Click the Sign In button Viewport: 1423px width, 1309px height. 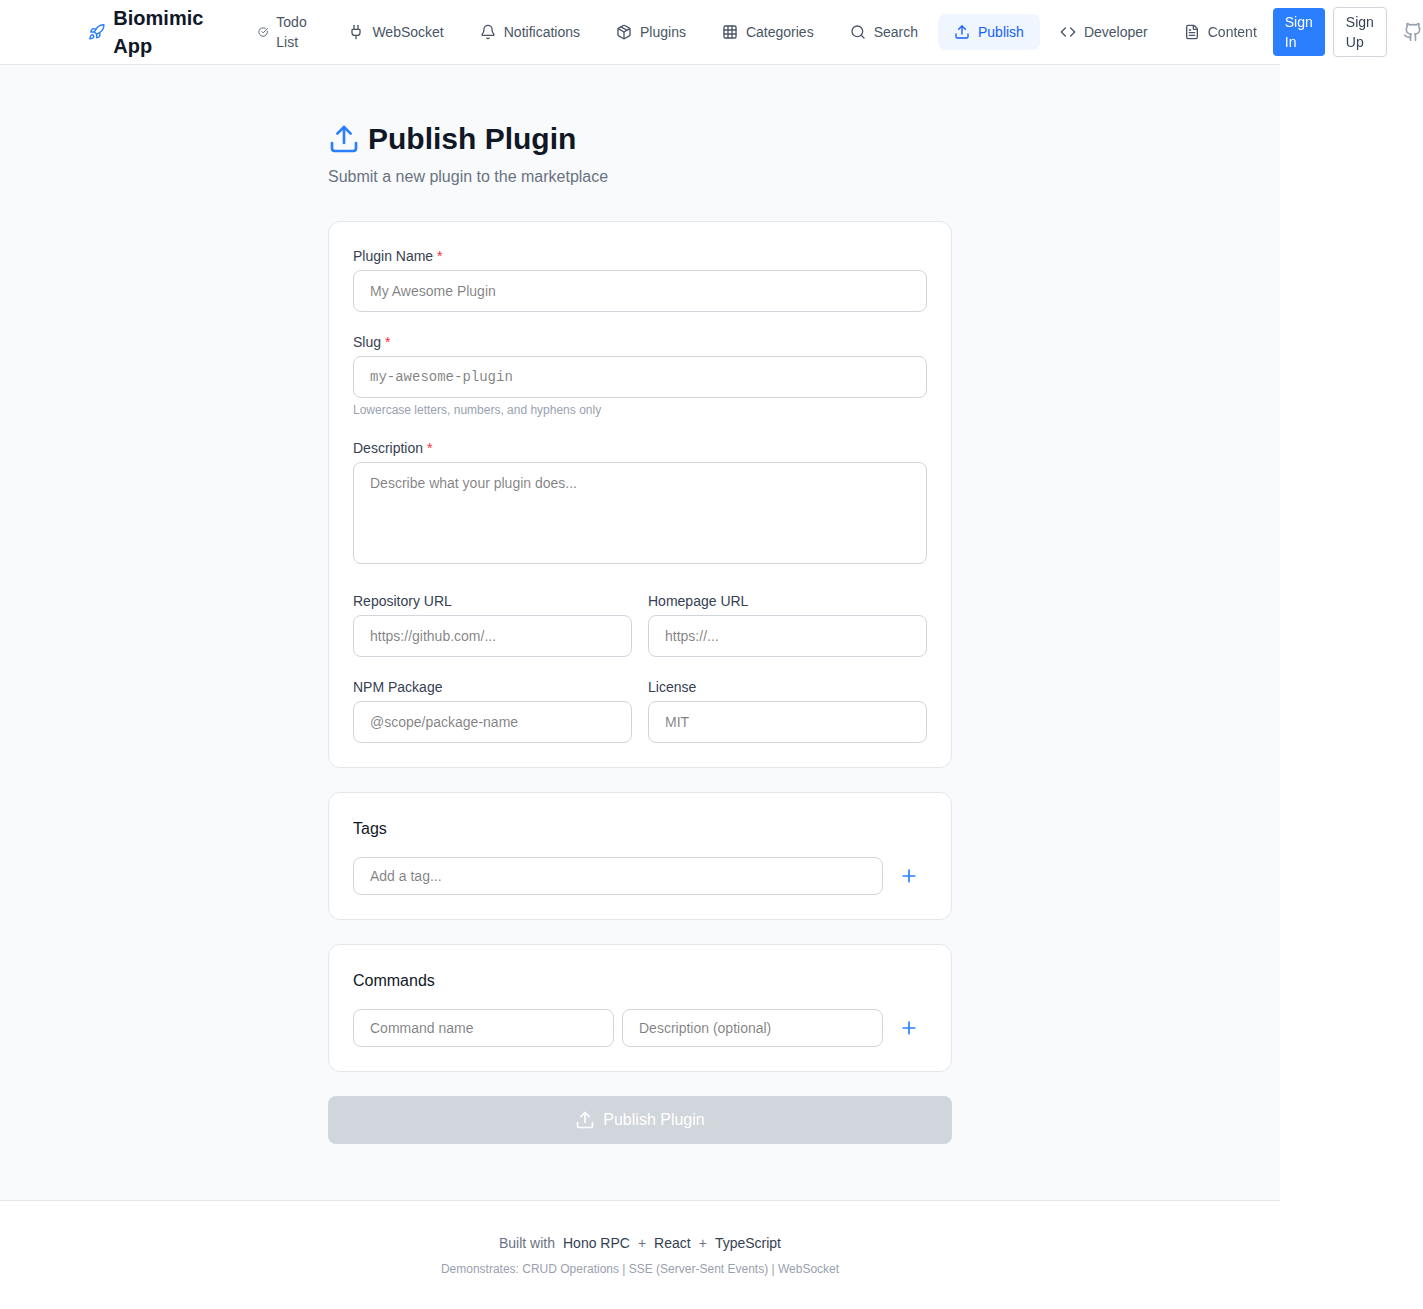1298,32
